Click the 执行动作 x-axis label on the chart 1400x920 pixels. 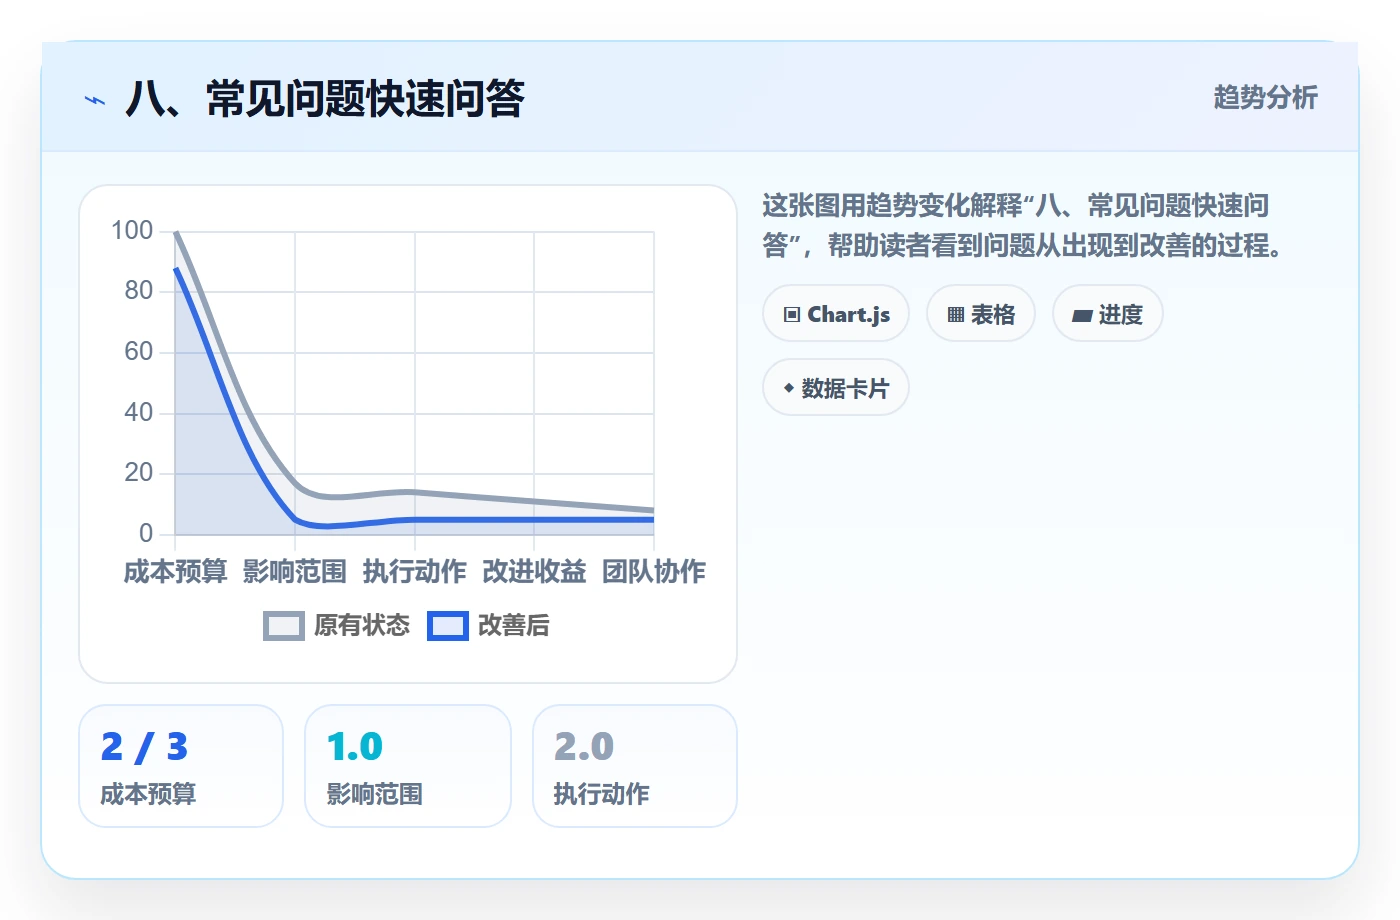pos(415,572)
